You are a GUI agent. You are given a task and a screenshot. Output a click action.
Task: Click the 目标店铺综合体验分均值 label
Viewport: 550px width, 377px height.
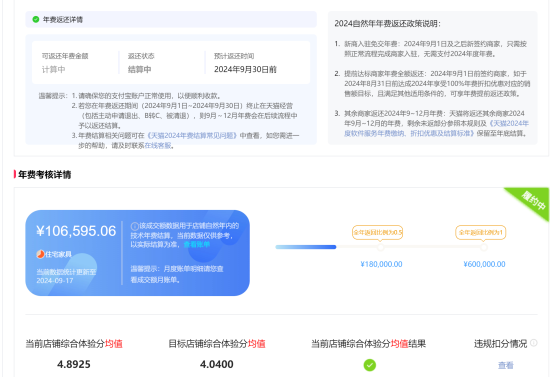pos(217,344)
